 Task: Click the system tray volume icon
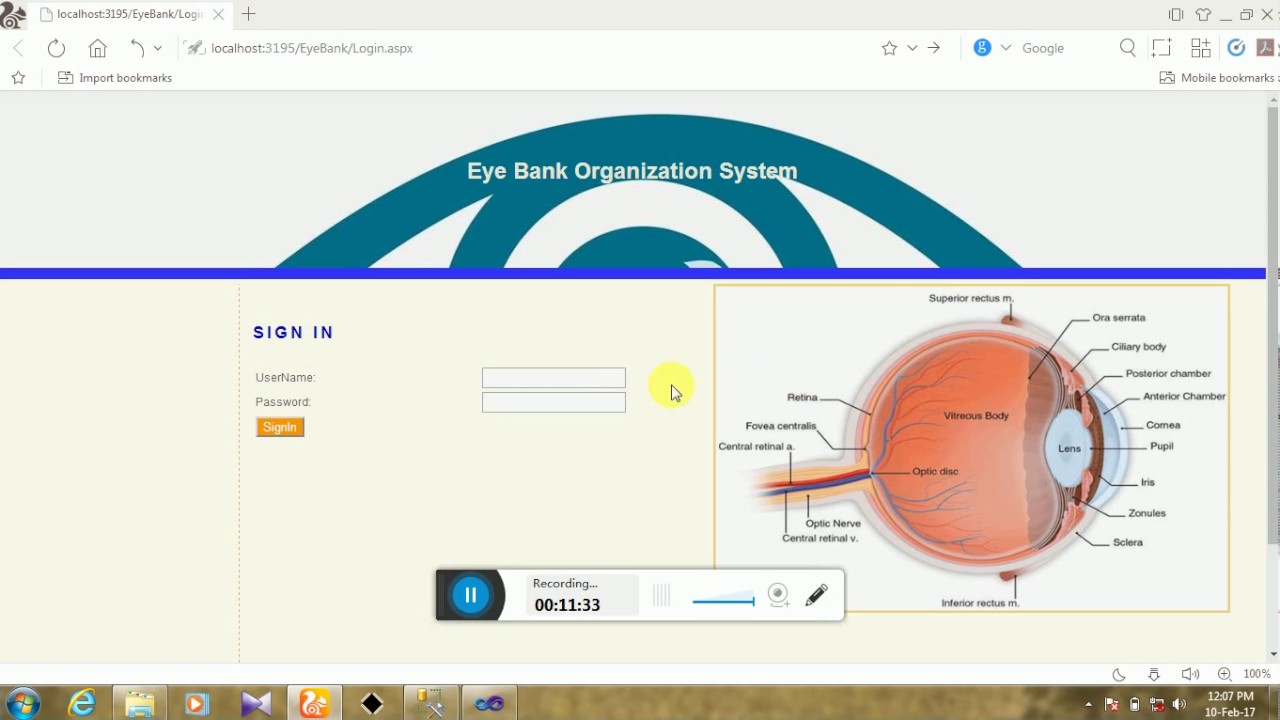(1179, 704)
